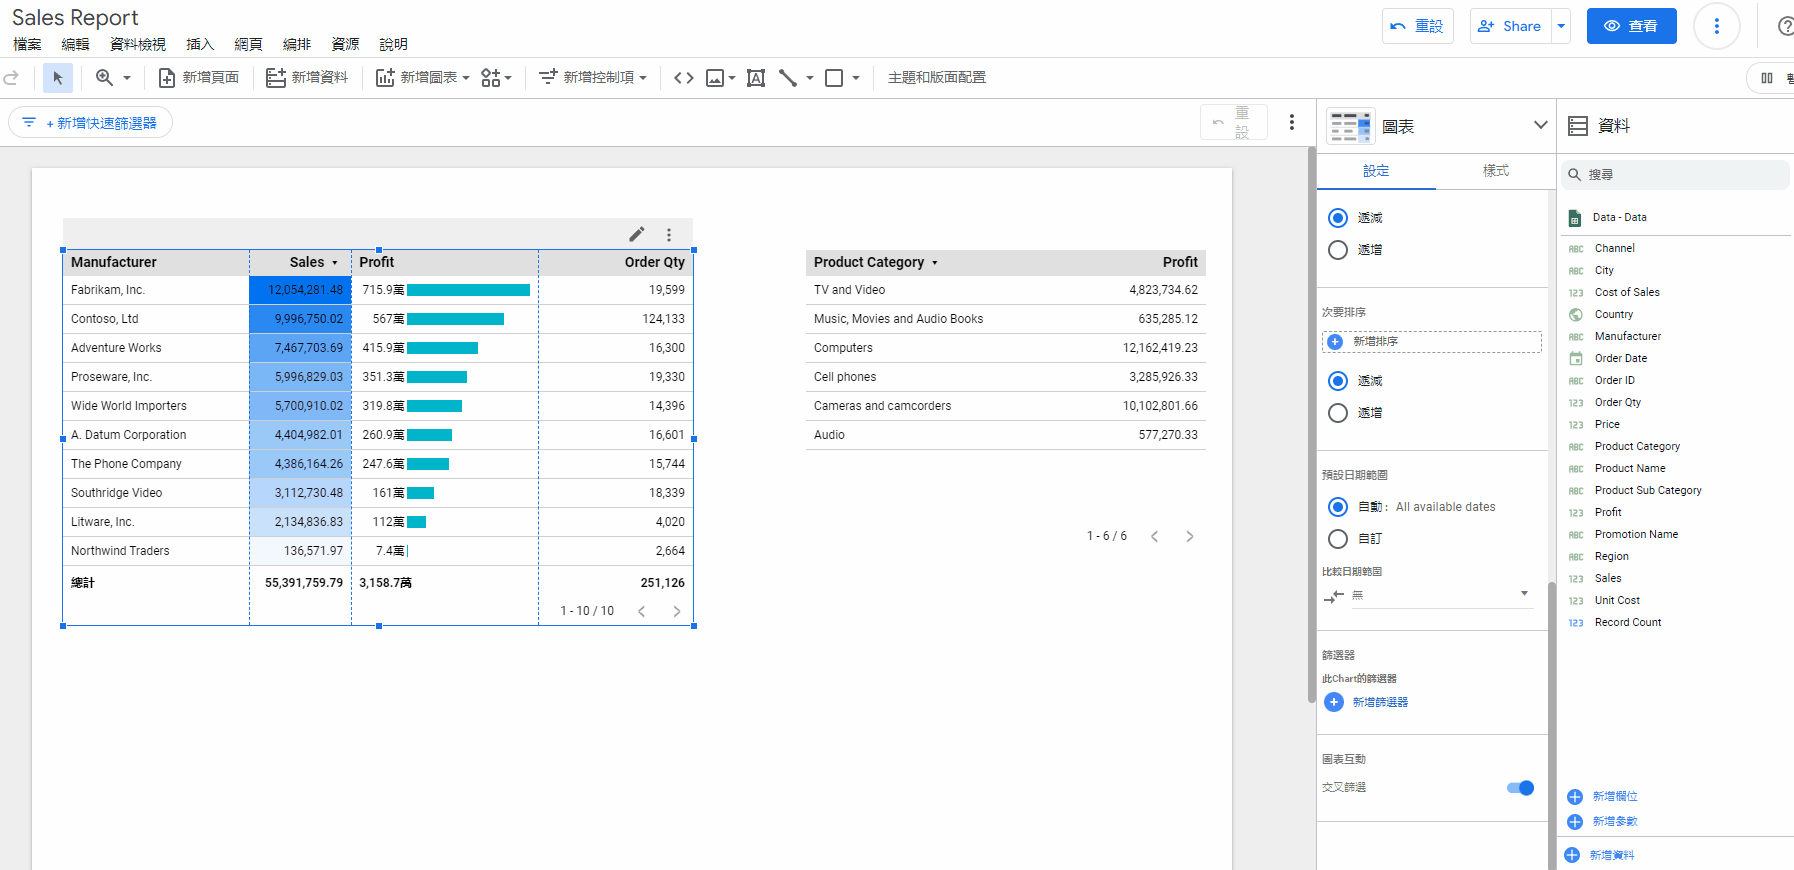Select primary sort 遞增 ascending radio
This screenshot has height=870, width=1794.
tap(1338, 250)
